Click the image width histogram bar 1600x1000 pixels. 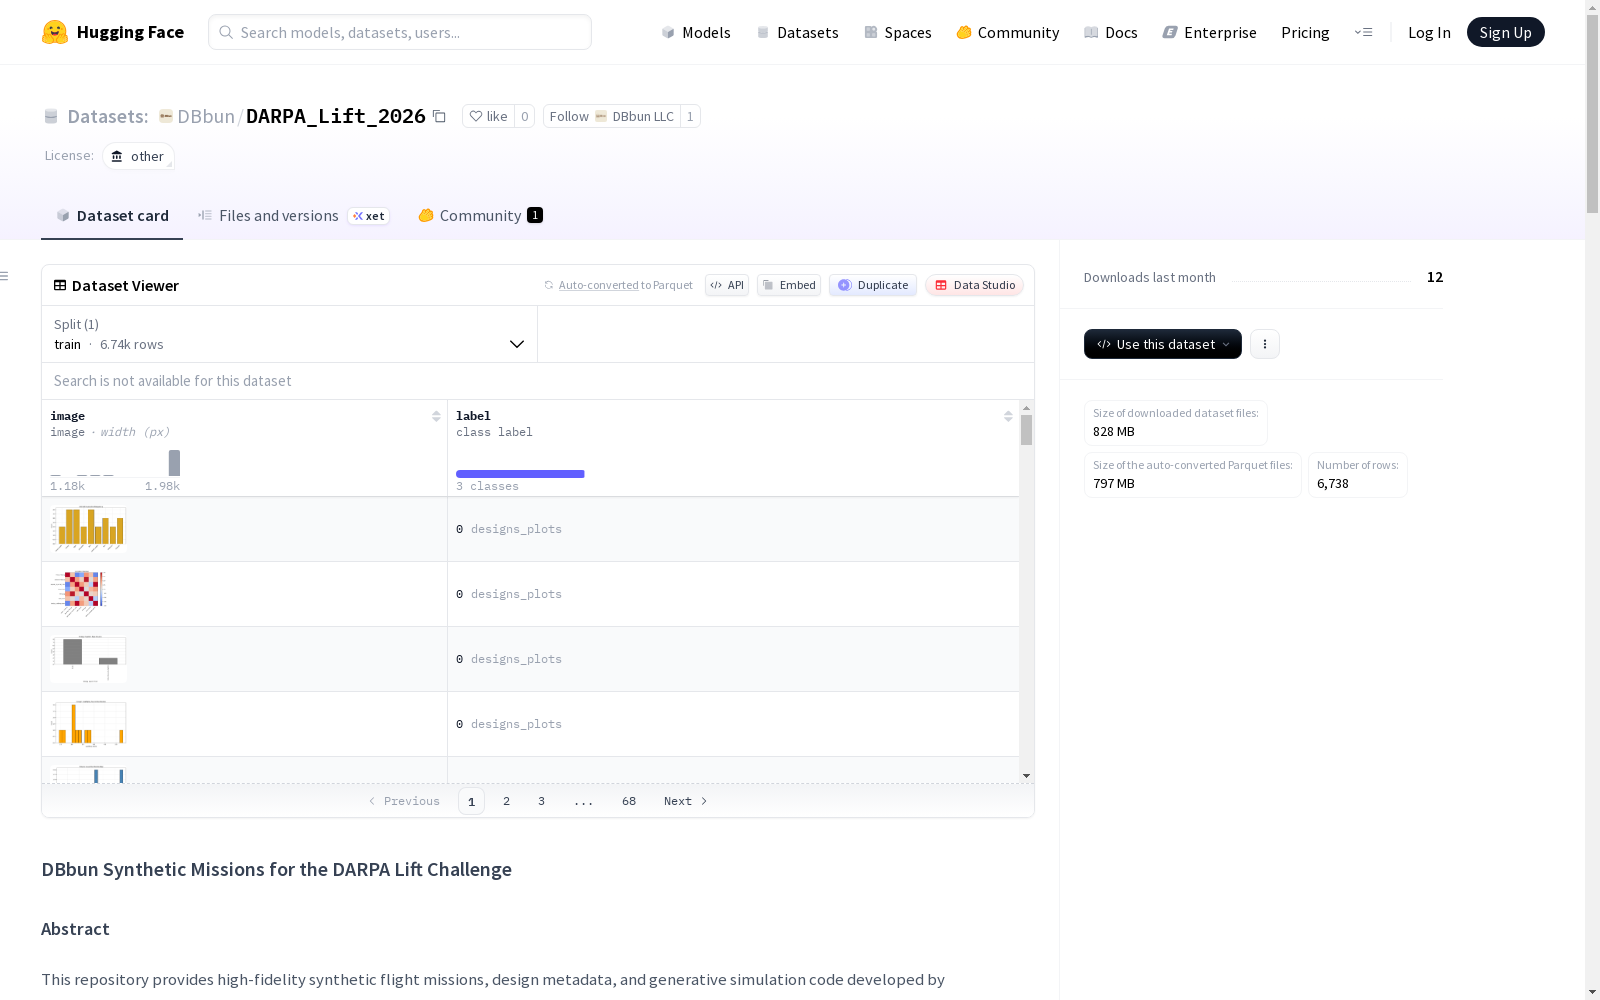175,463
